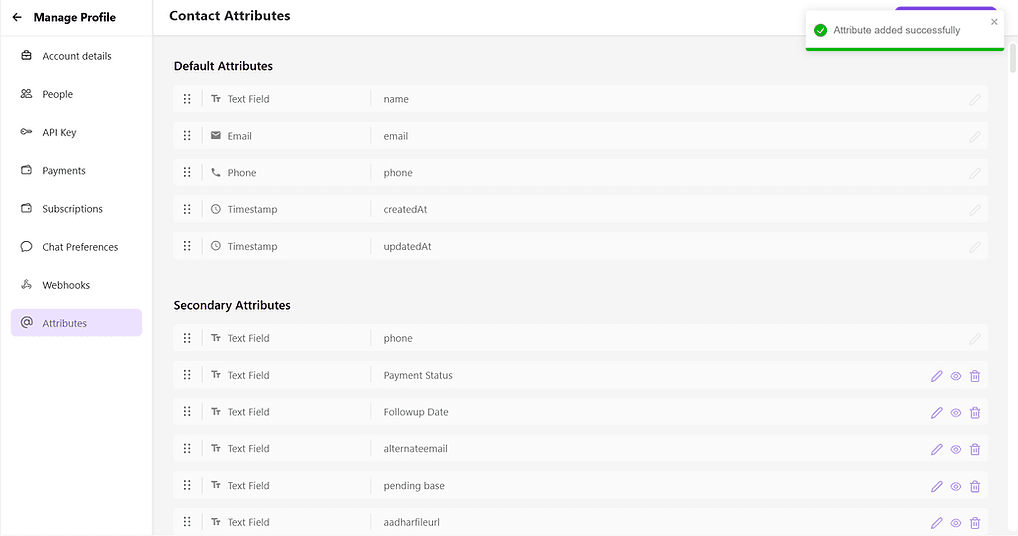This screenshot has width=1018, height=536.
Task: Click disabled edit pencil on updatedAt row
Action: point(975,247)
